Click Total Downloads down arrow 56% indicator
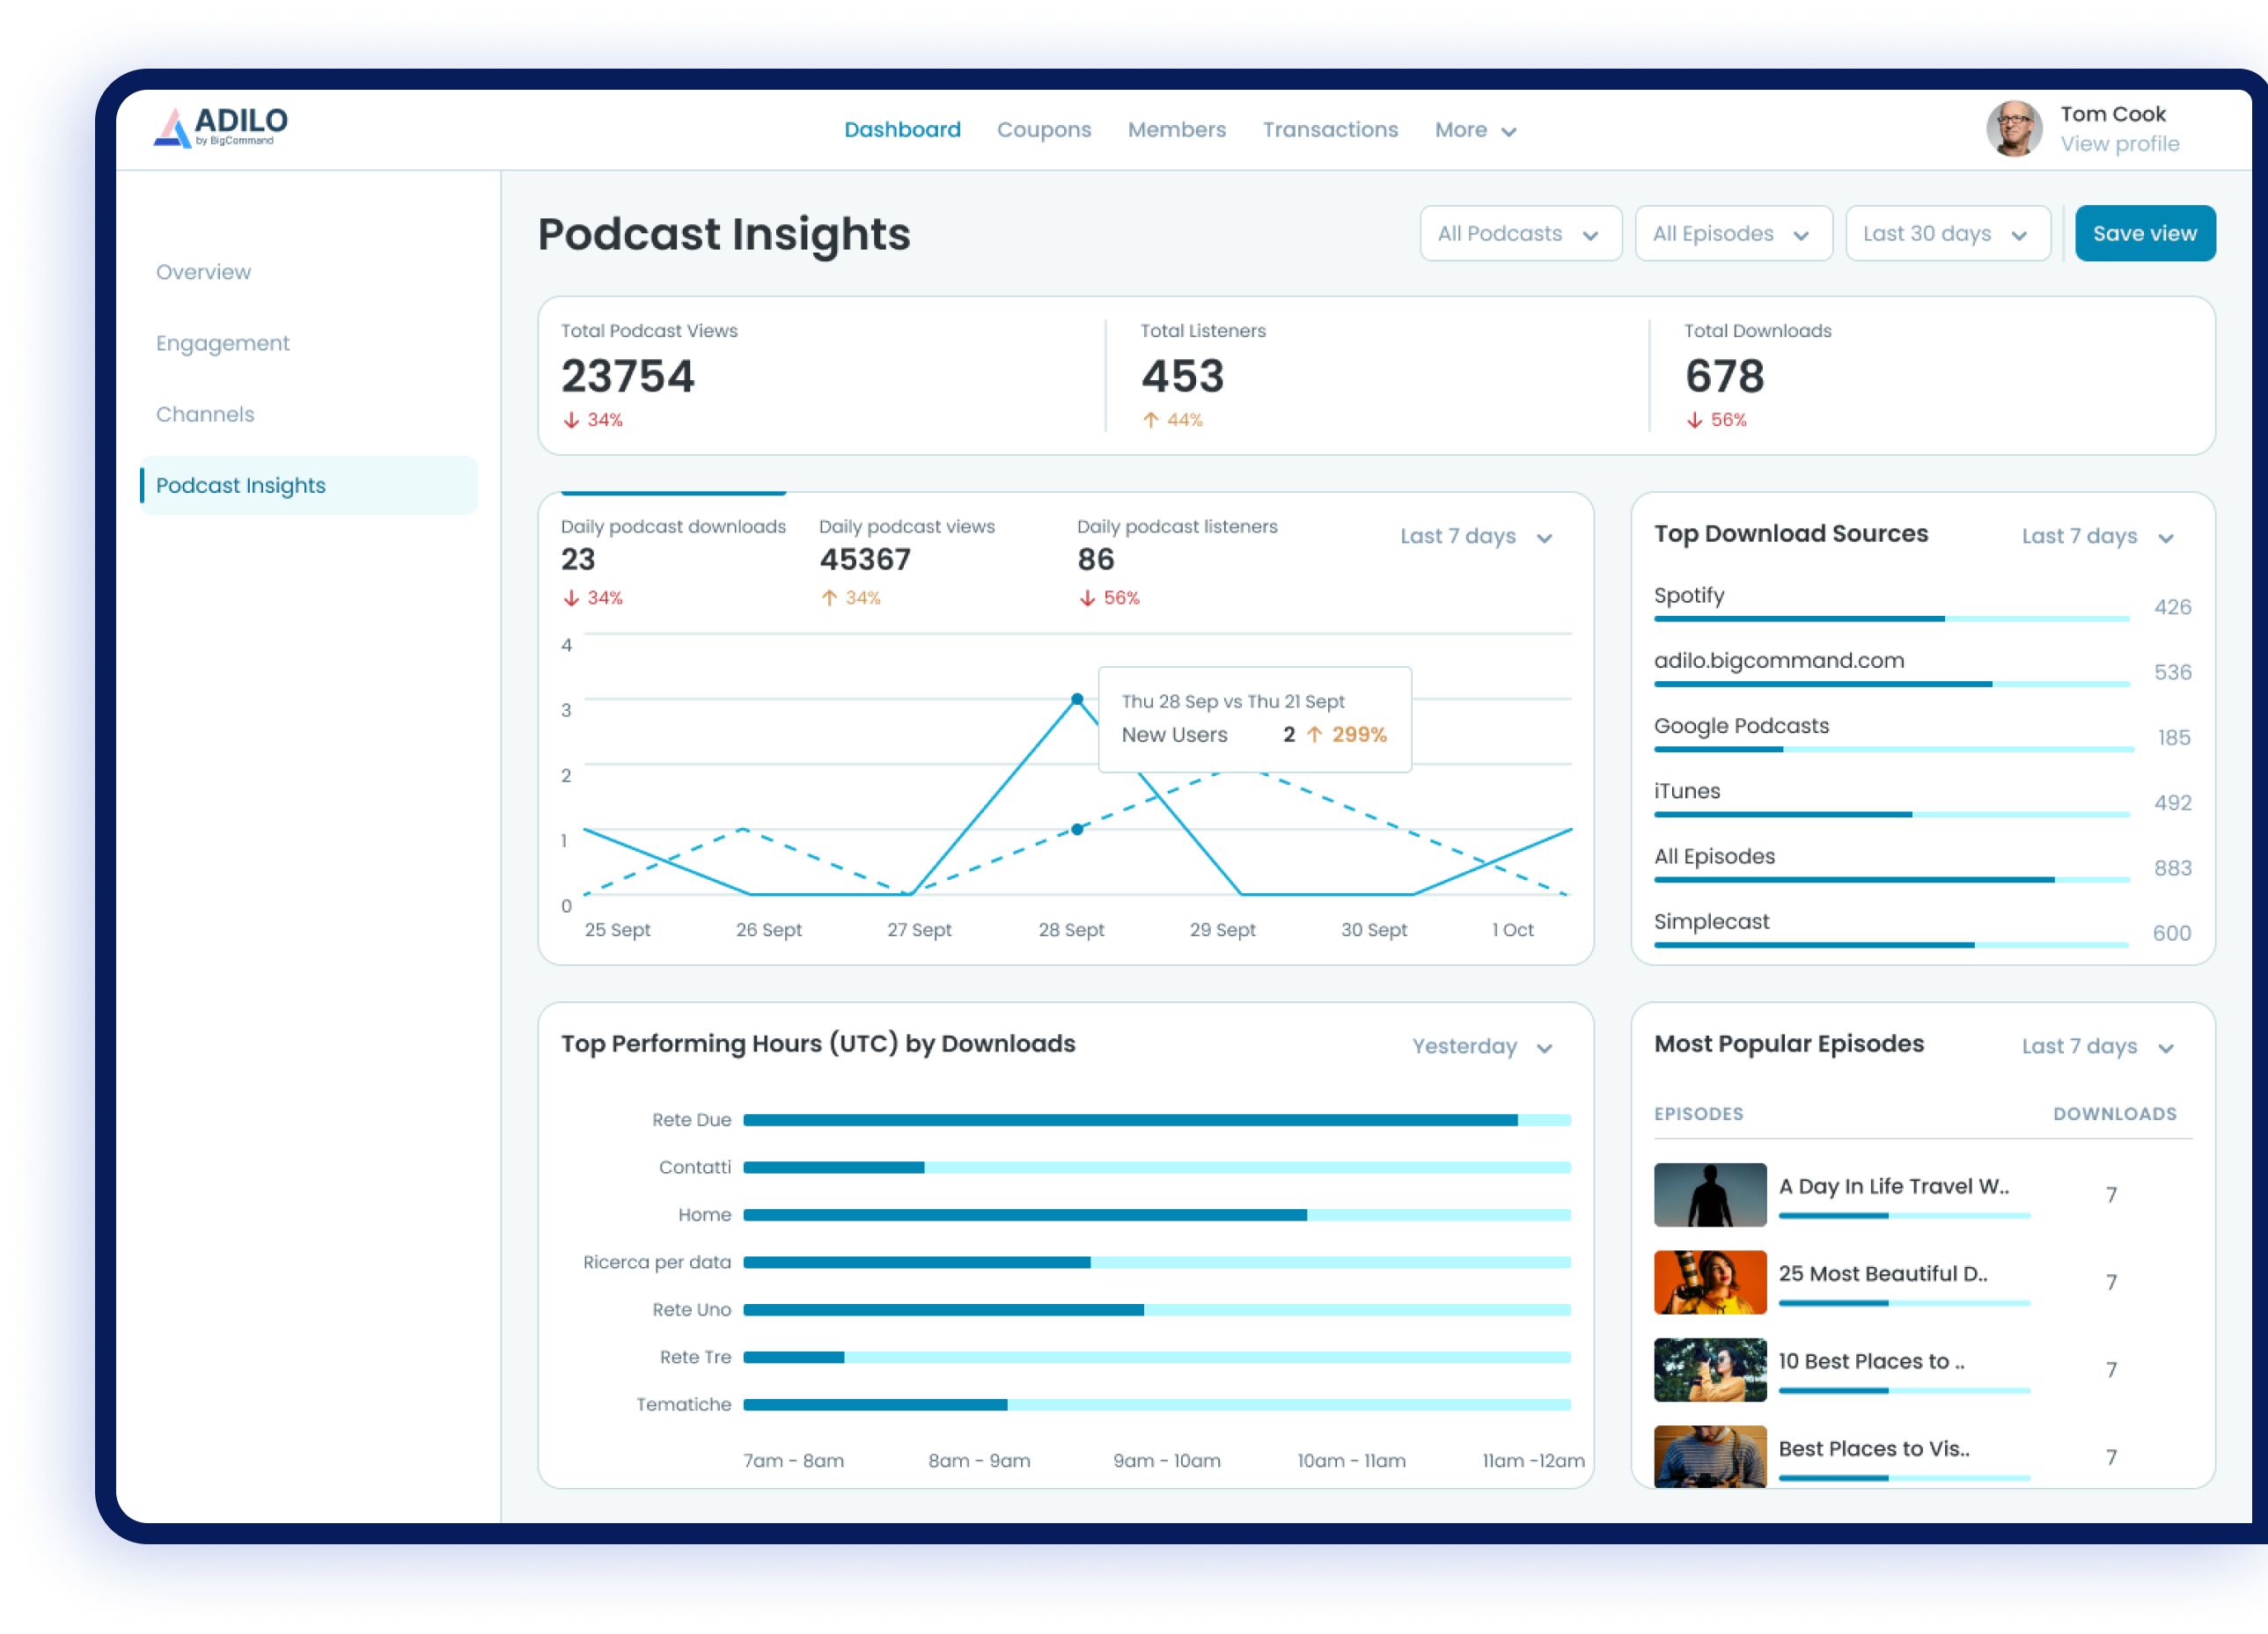This screenshot has width=2268, height=1634. 1716,420
